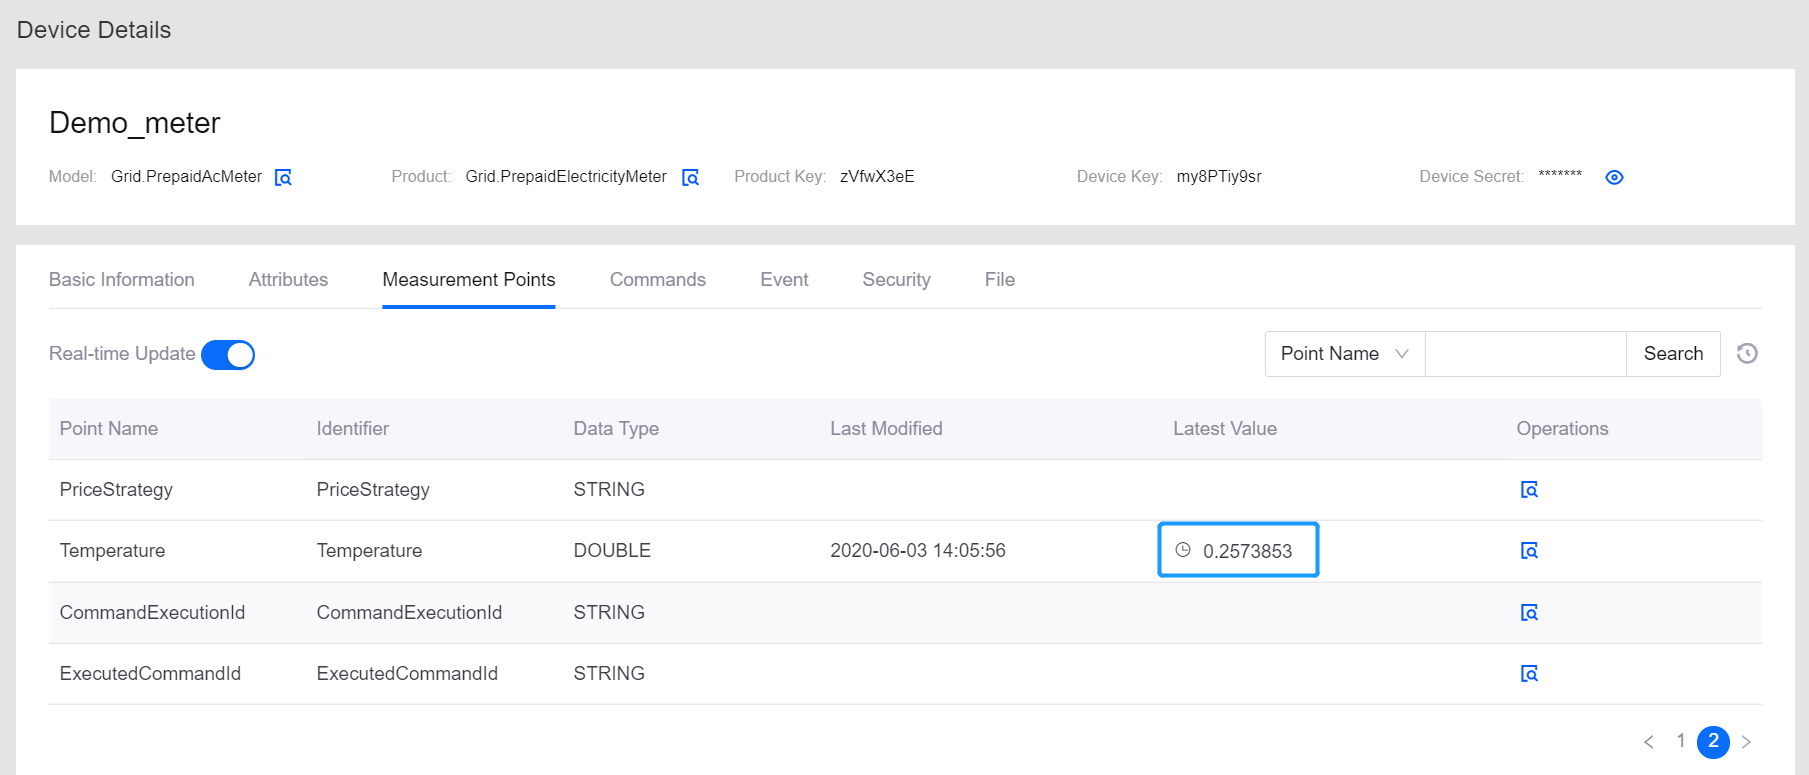Image resolution: width=1809 pixels, height=775 pixels.
Task: Click the search text input field
Action: pyautogui.click(x=1525, y=354)
